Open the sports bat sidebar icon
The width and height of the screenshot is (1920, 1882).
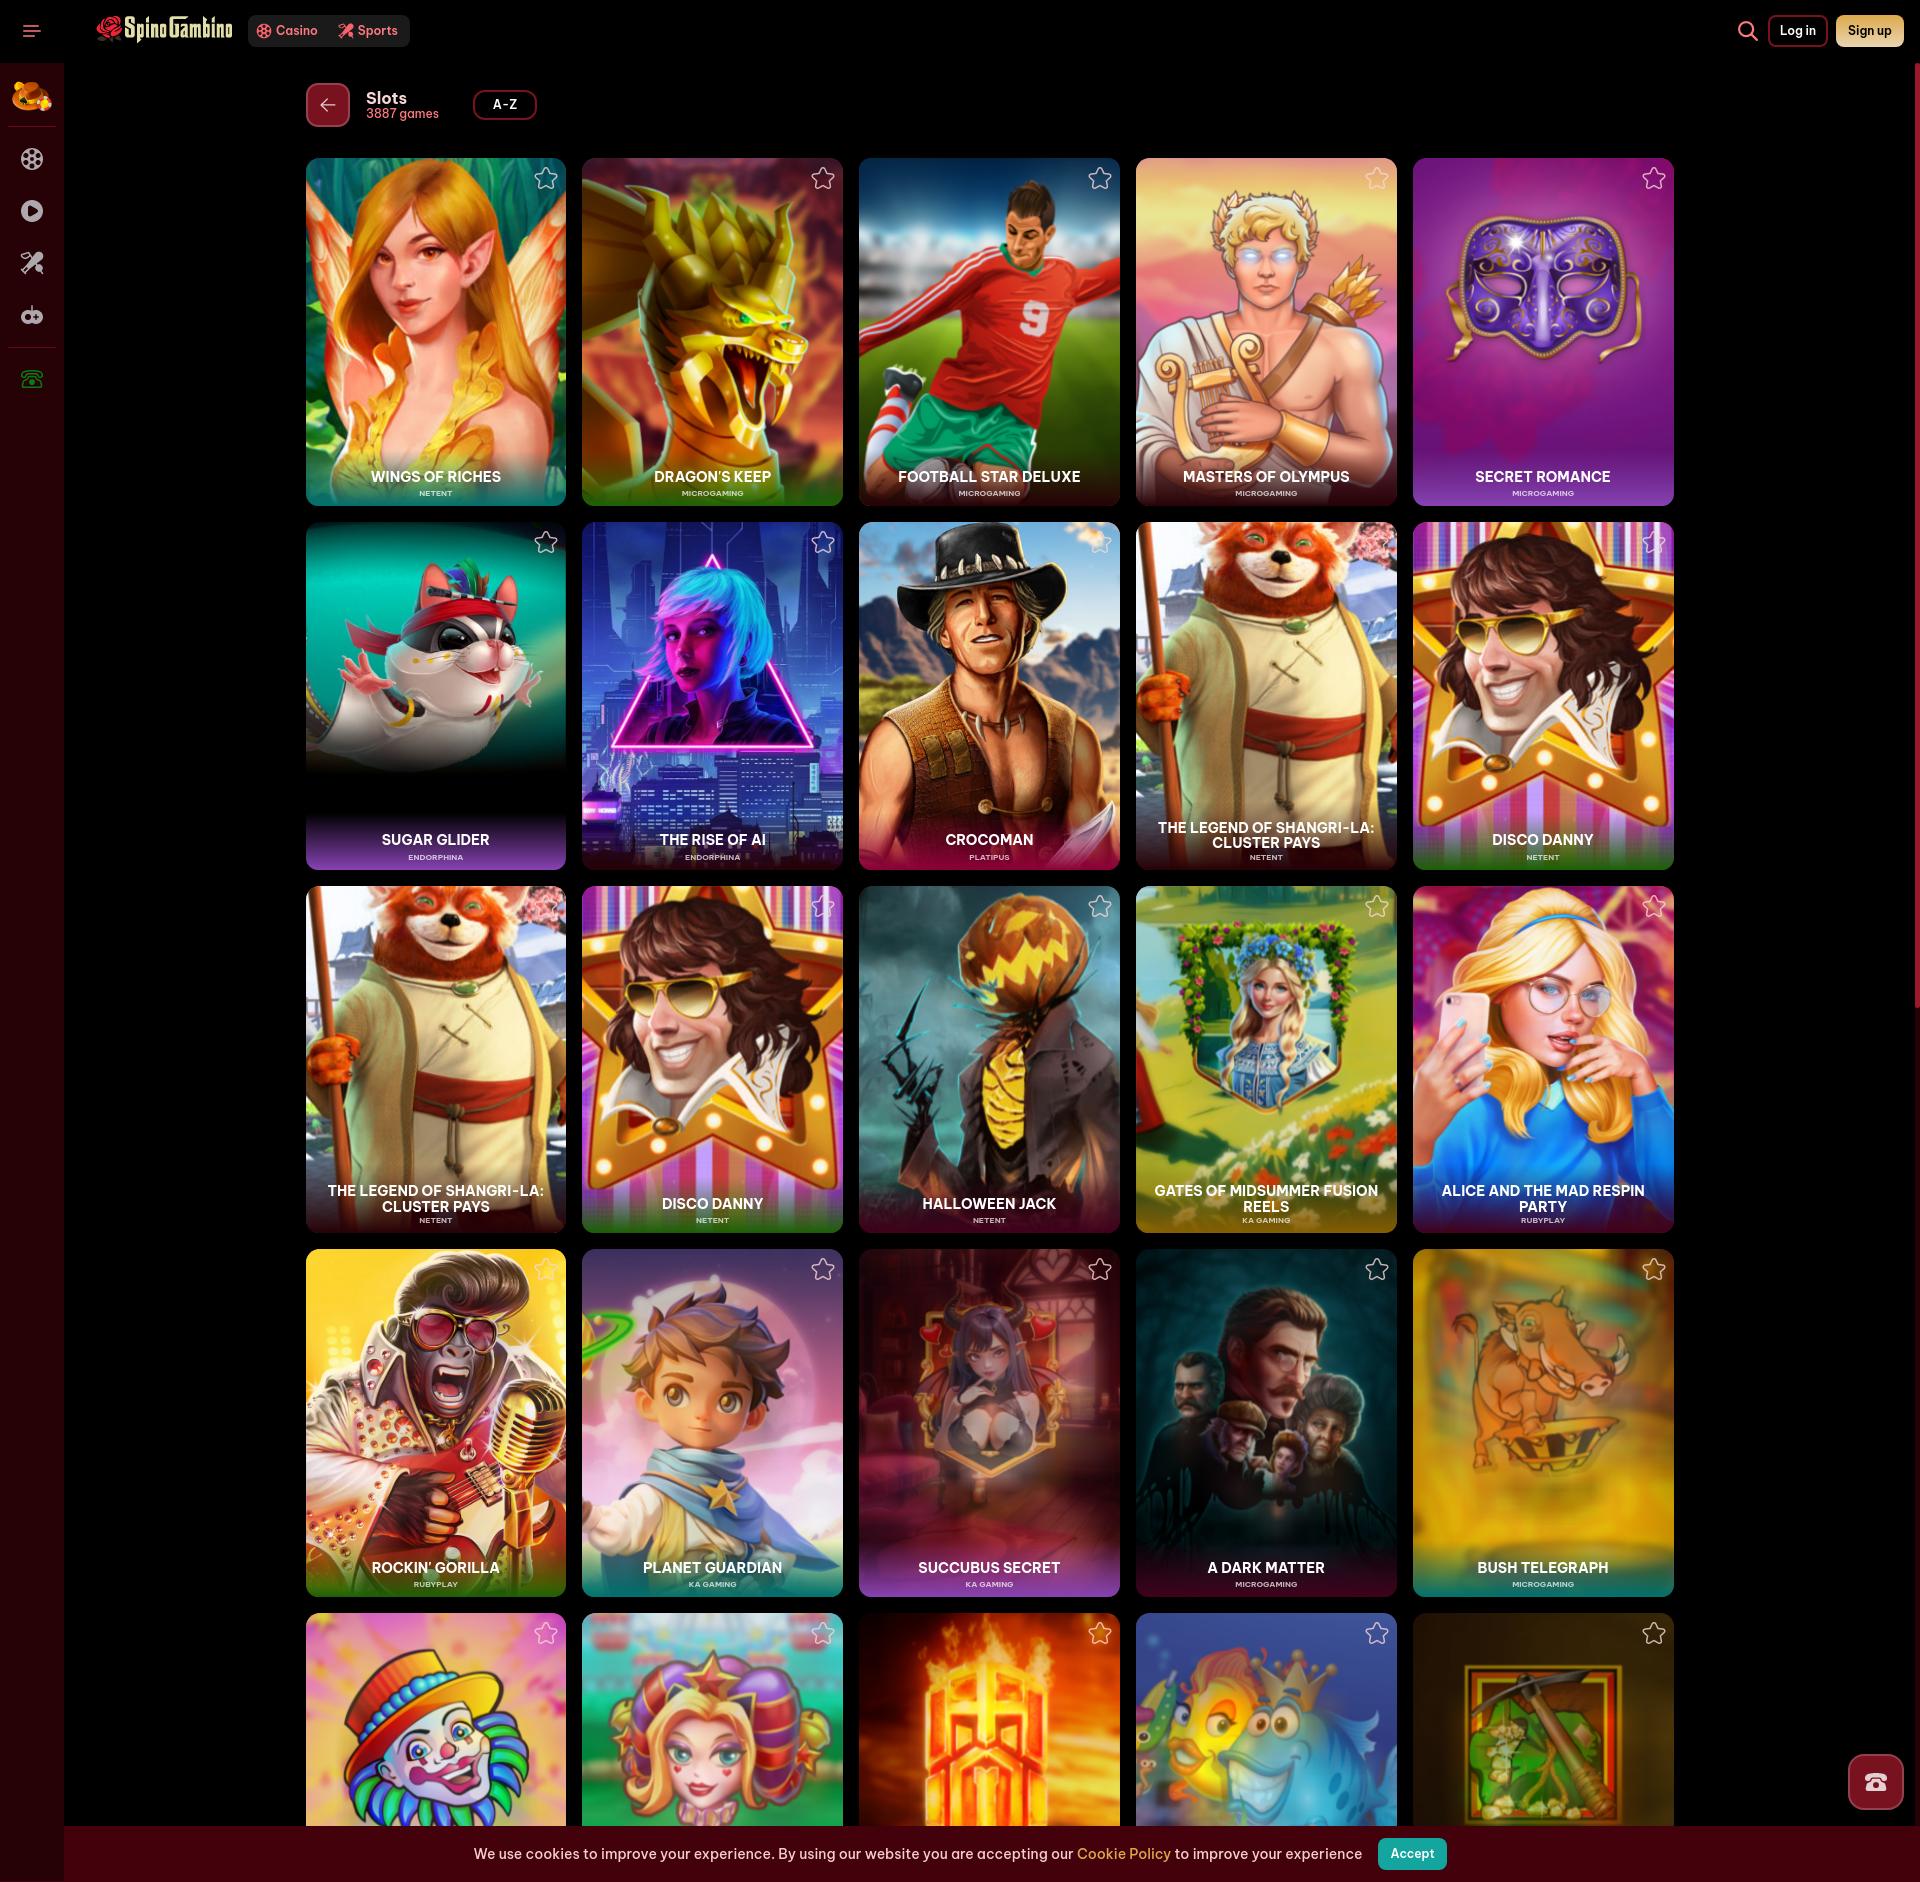(x=32, y=263)
